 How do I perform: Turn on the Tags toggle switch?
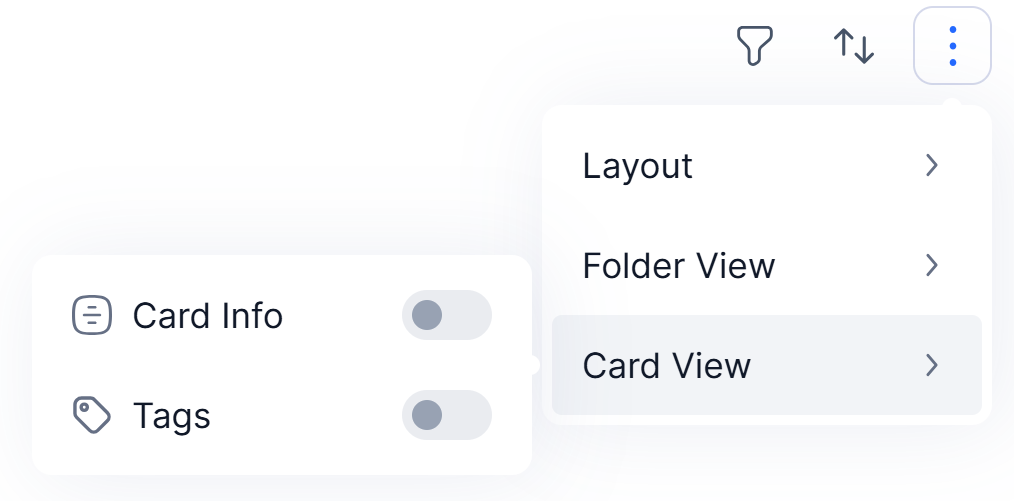[x=447, y=415]
